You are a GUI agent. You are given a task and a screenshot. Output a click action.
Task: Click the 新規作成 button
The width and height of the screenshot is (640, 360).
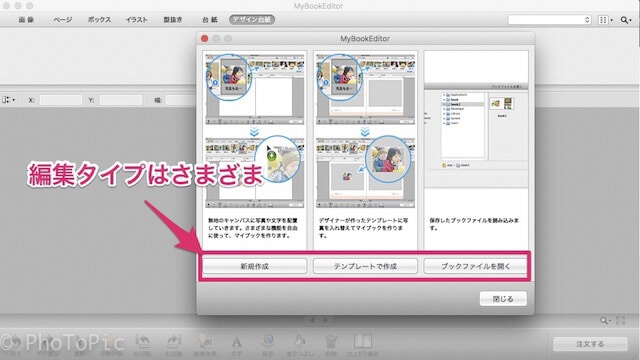(254, 266)
